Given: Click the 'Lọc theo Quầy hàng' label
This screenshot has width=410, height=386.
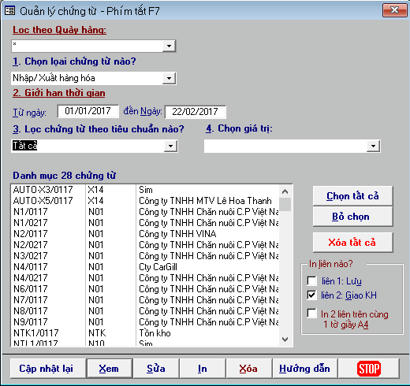Looking at the screenshot, I should (59, 30).
